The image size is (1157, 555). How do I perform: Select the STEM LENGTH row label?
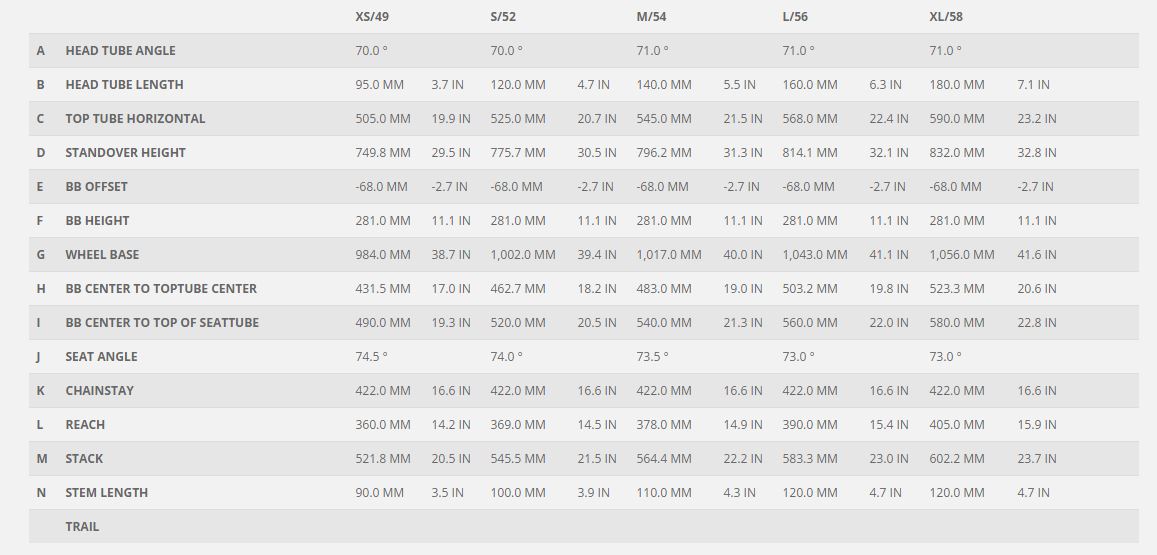coord(106,493)
